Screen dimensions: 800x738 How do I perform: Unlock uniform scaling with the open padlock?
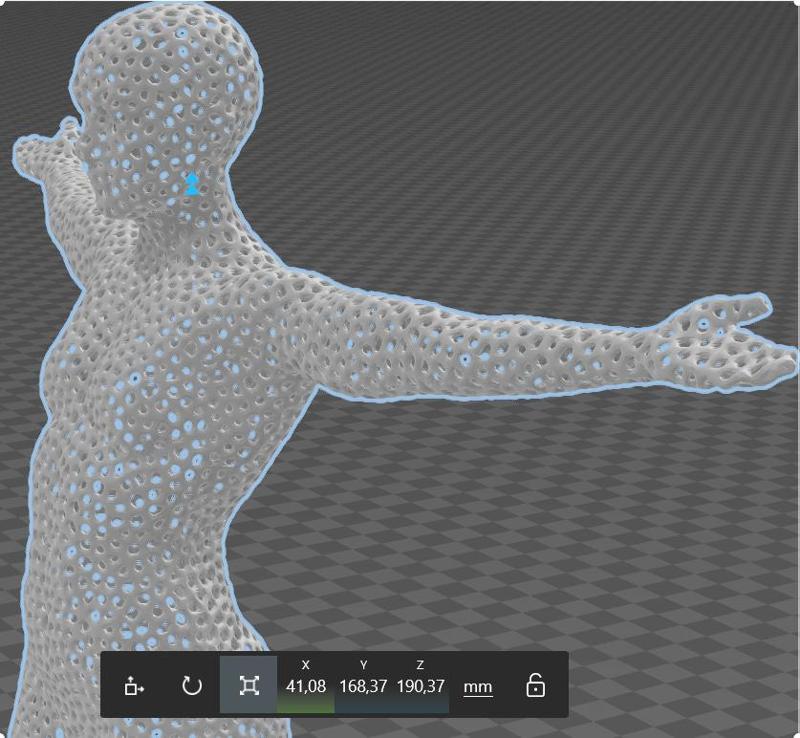534,686
